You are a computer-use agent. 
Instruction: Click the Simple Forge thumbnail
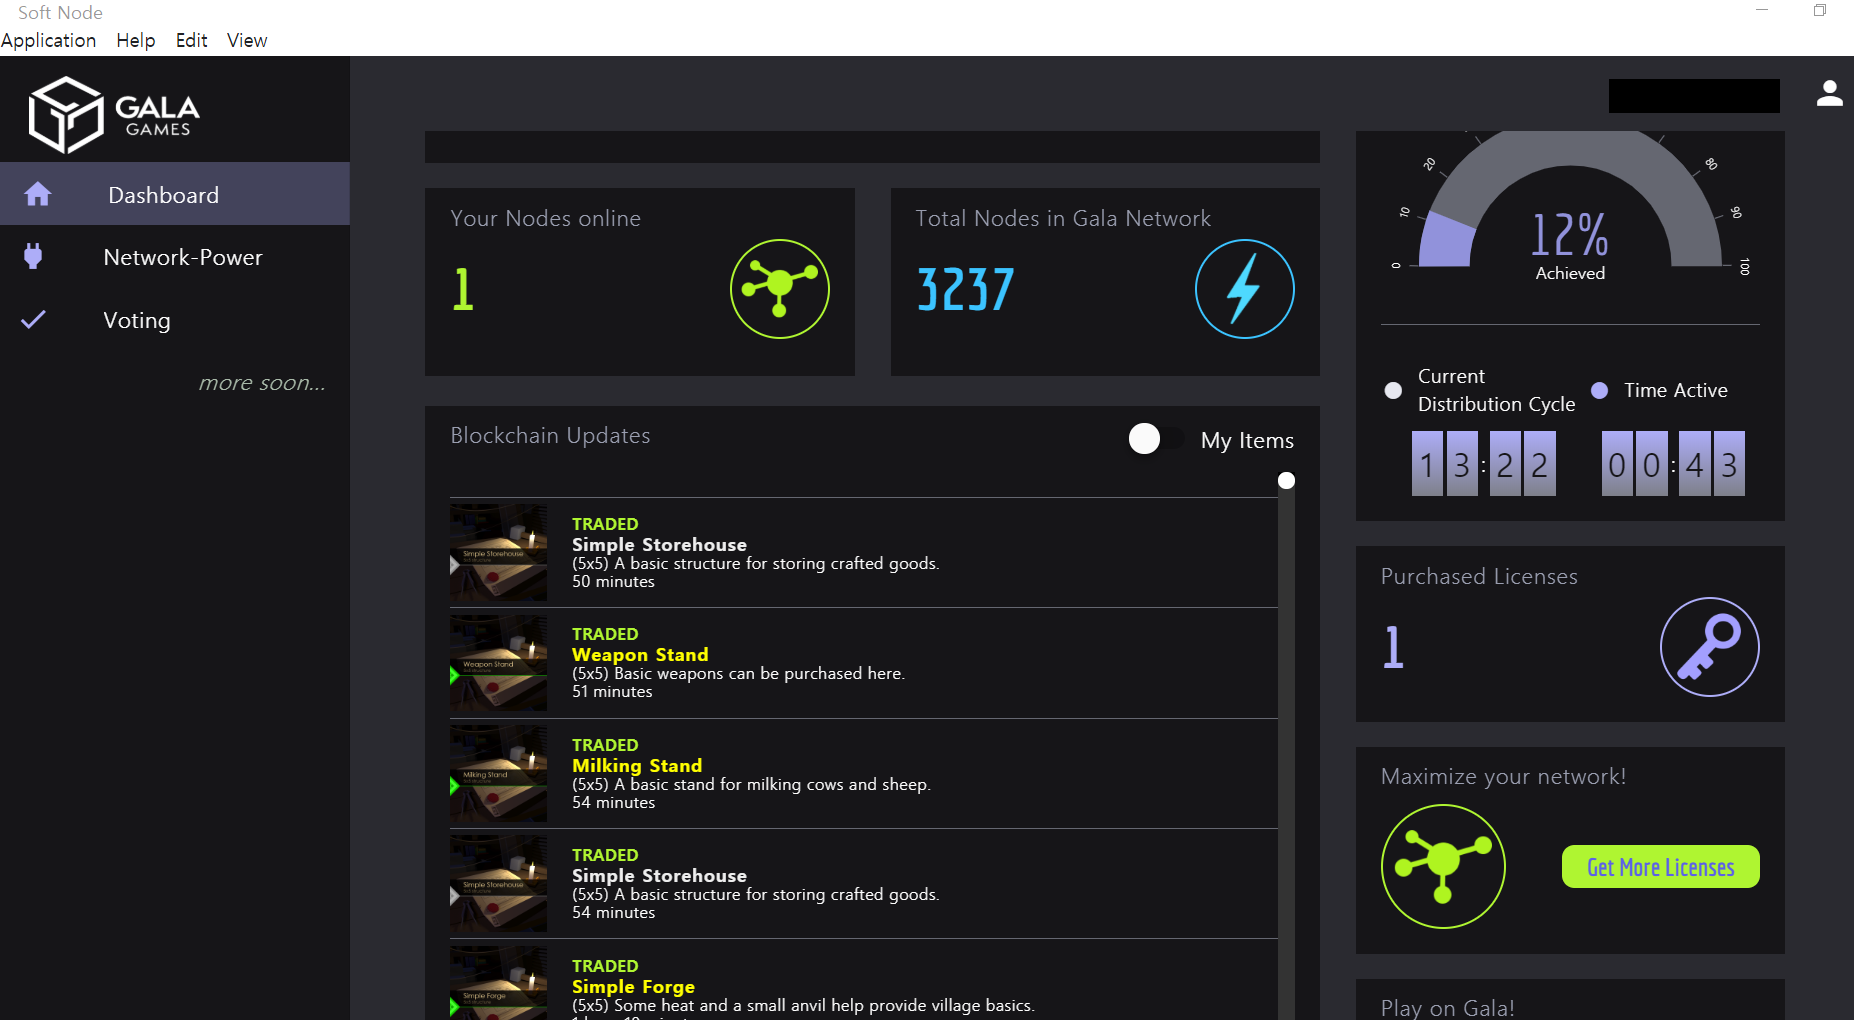tap(498, 983)
